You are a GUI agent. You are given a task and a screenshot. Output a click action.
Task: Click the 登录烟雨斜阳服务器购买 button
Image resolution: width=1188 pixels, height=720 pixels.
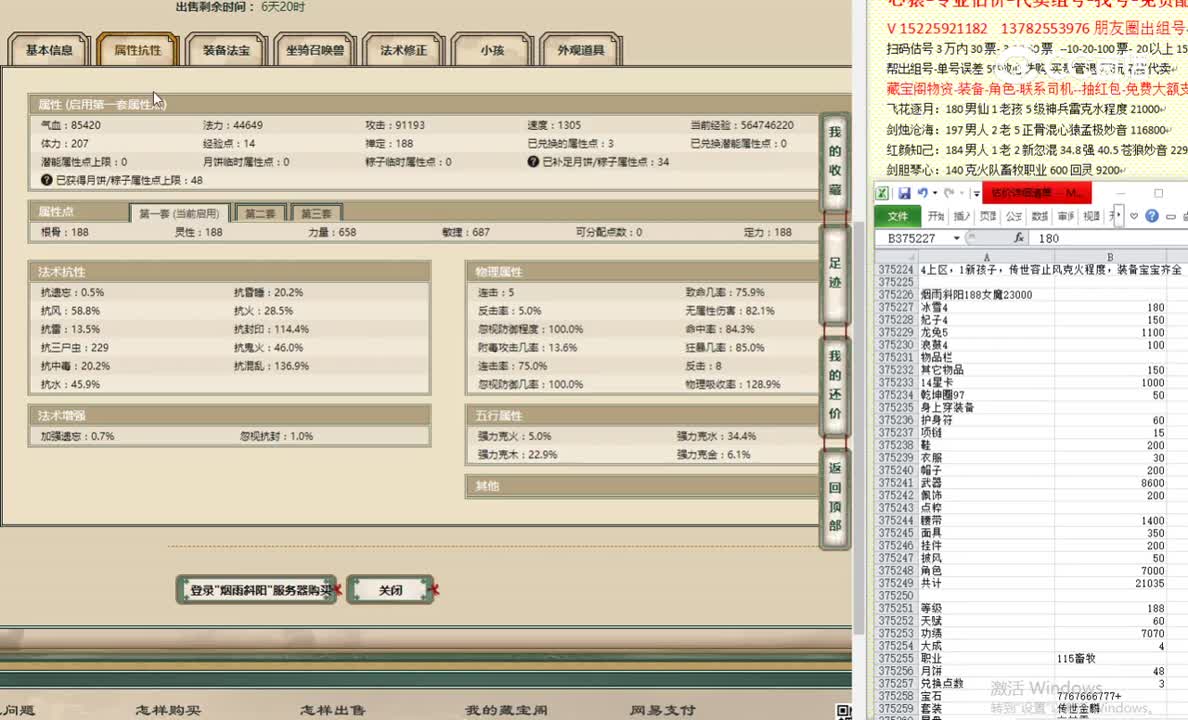(x=256, y=589)
